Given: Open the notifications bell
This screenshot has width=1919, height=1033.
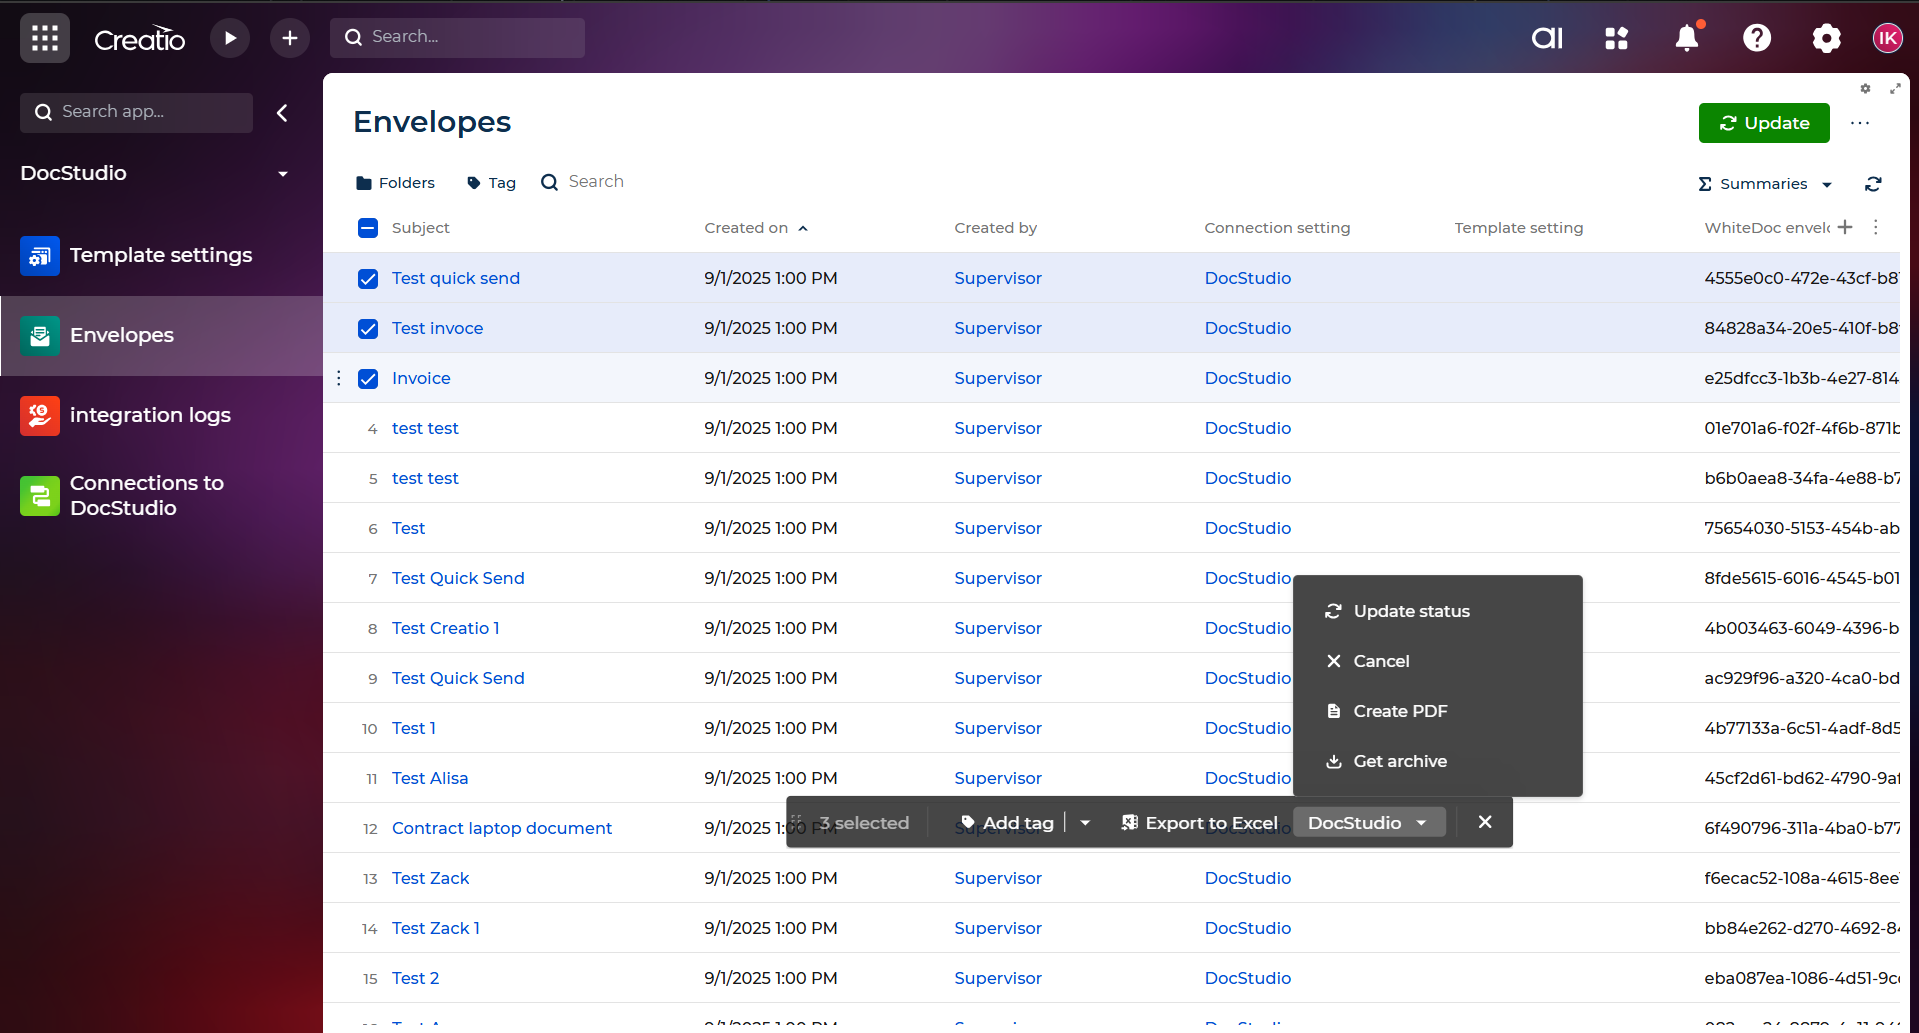Looking at the screenshot, I should point(1686,38).
